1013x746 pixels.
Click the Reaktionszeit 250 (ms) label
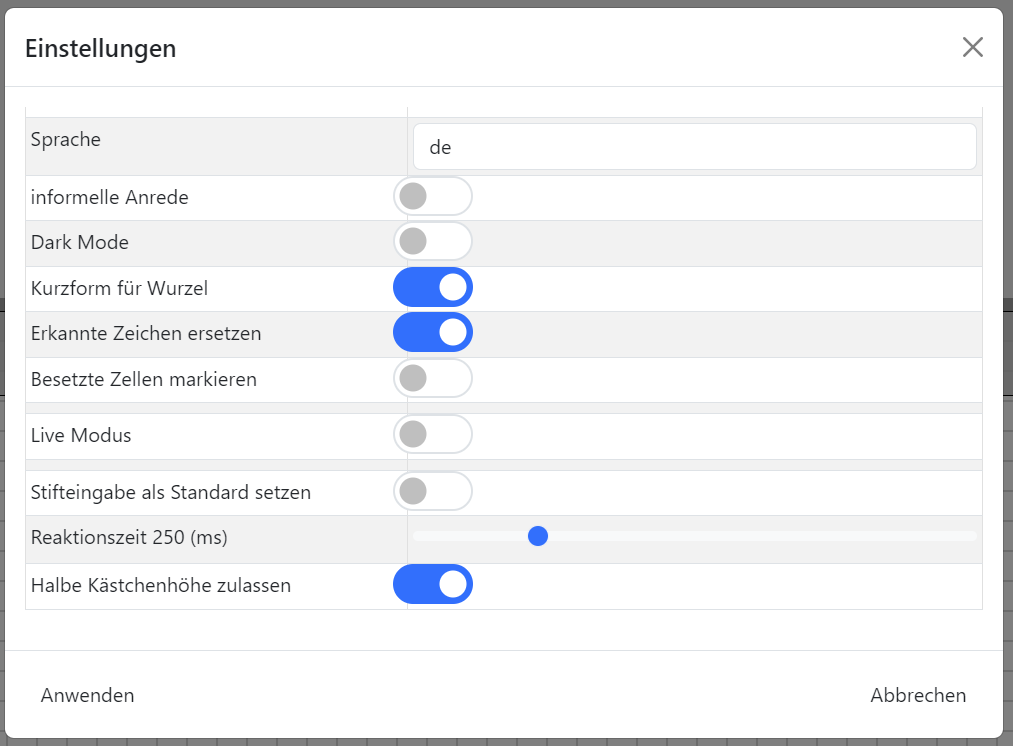(129, 537)
